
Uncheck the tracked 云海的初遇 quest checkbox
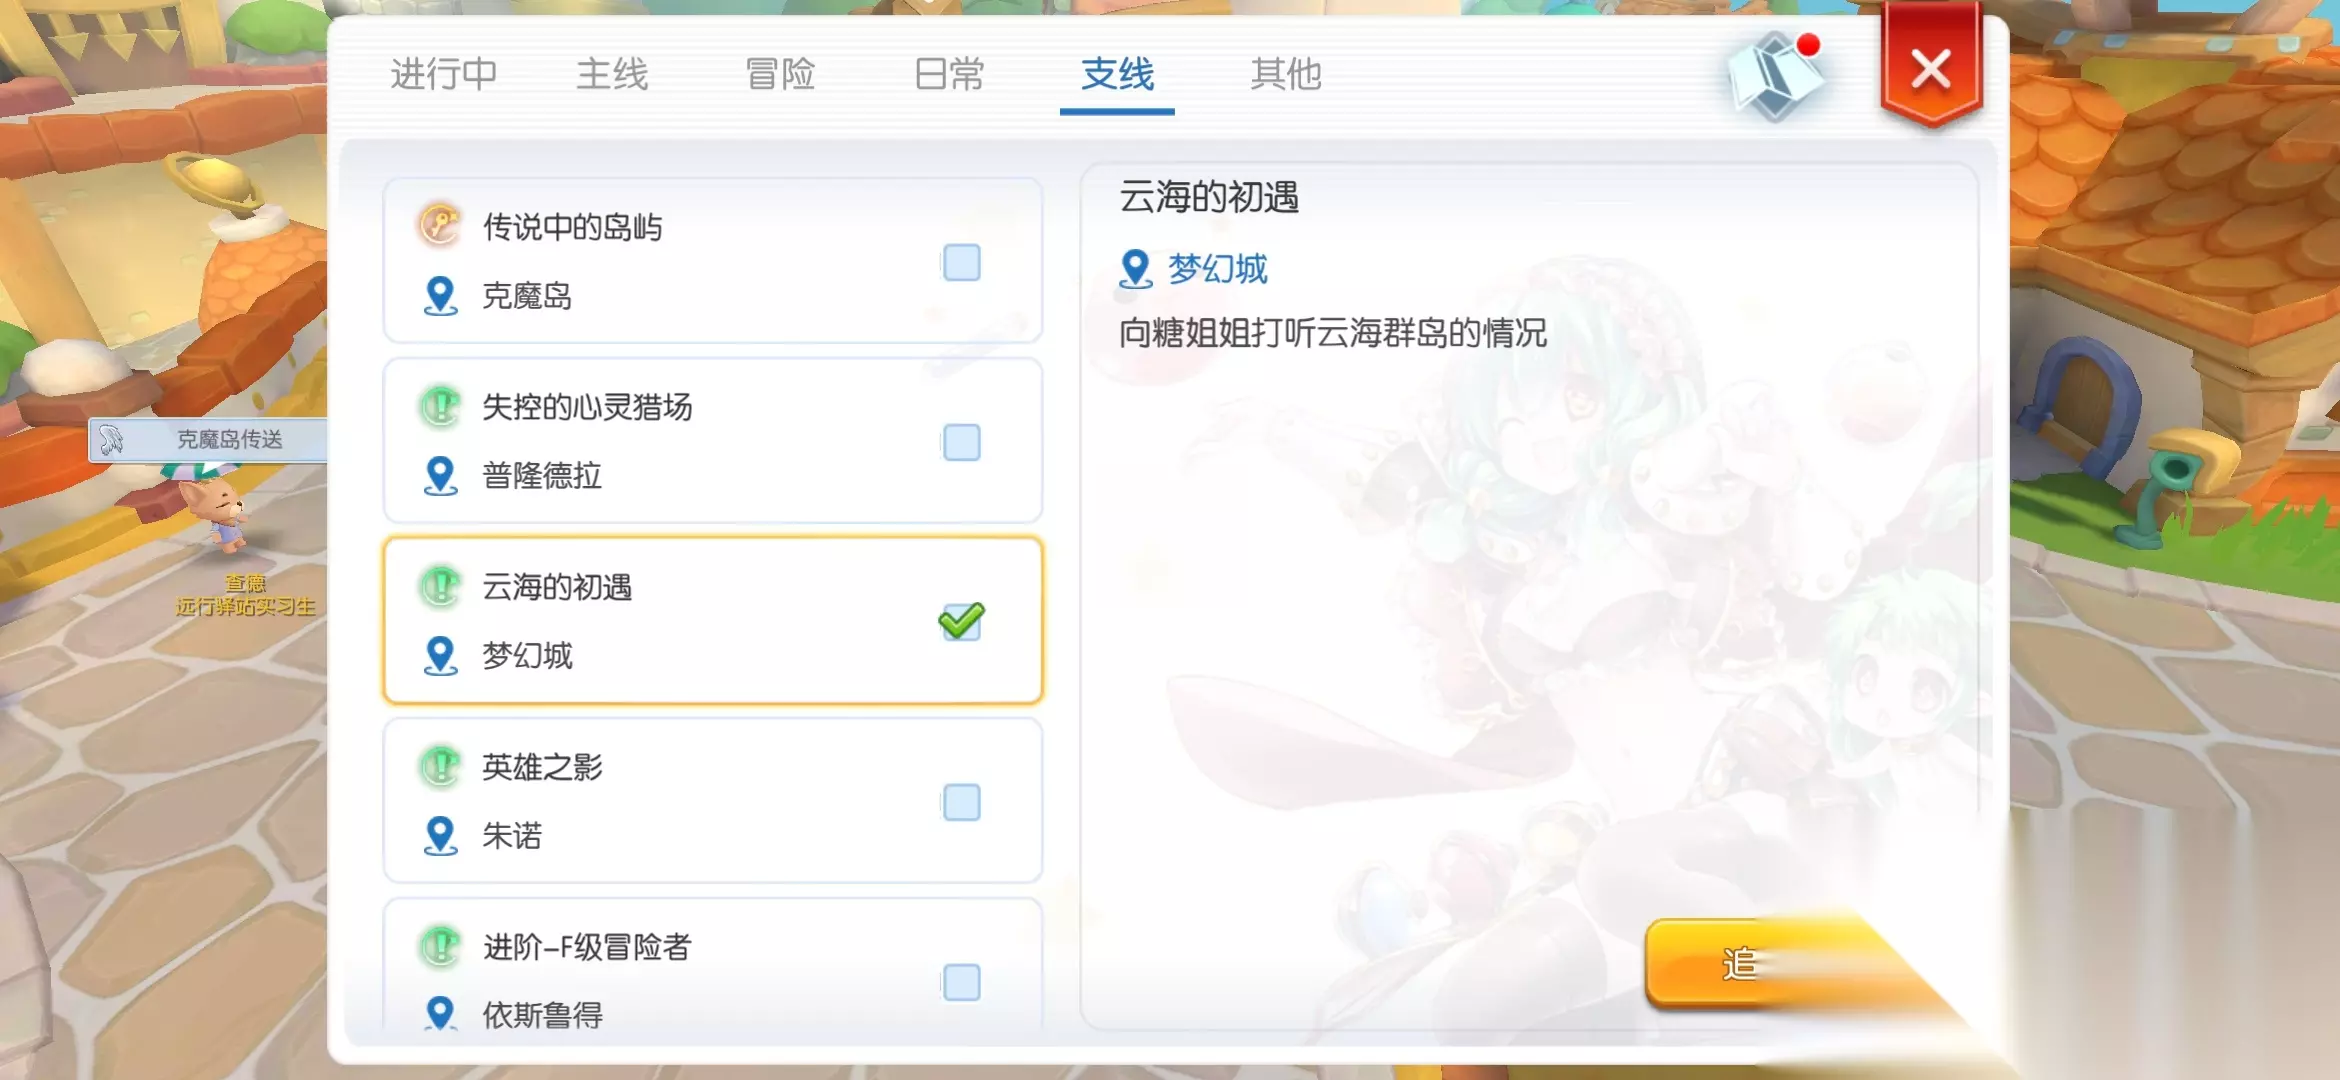coord(961,622)
